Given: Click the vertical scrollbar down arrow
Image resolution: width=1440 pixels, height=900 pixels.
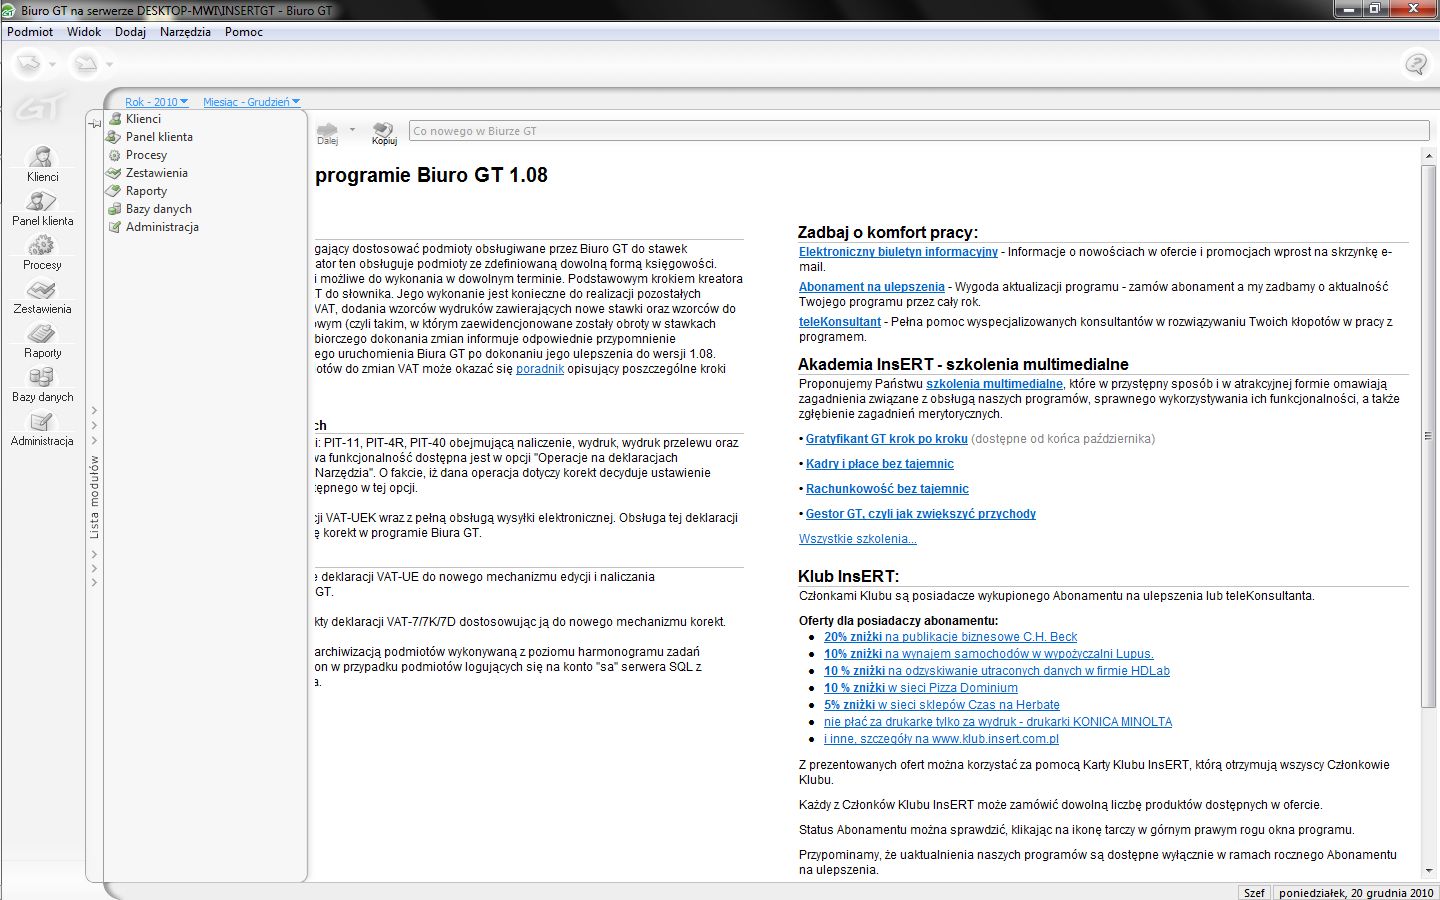Looking at the screenshot, I should click(1428, 871).
